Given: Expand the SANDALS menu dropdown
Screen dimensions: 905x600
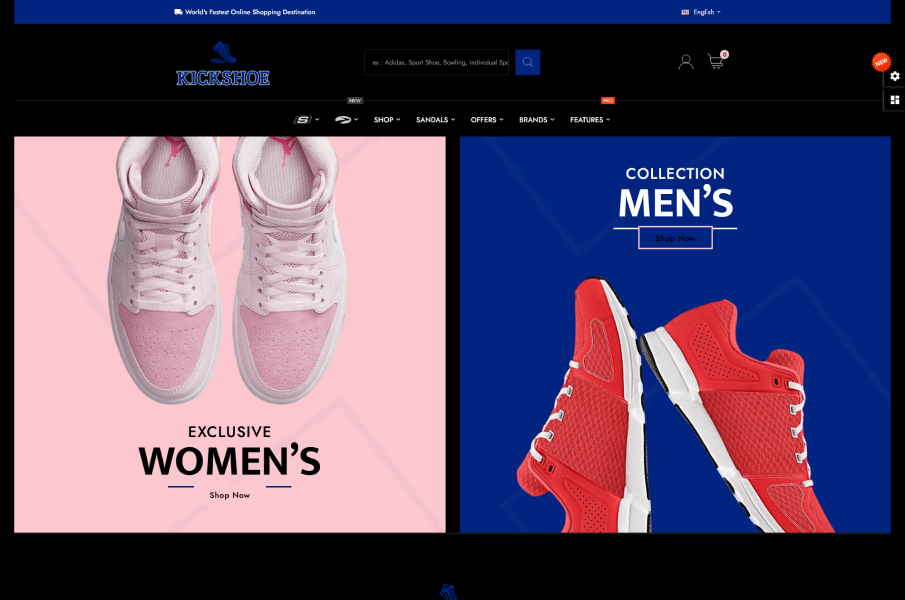Looking at the screenshot, I should pyautogui.click(x=435, y=120).
